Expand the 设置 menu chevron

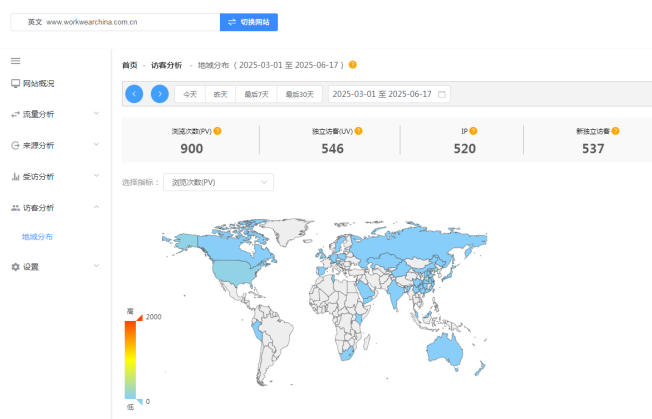tap(96, 266)
